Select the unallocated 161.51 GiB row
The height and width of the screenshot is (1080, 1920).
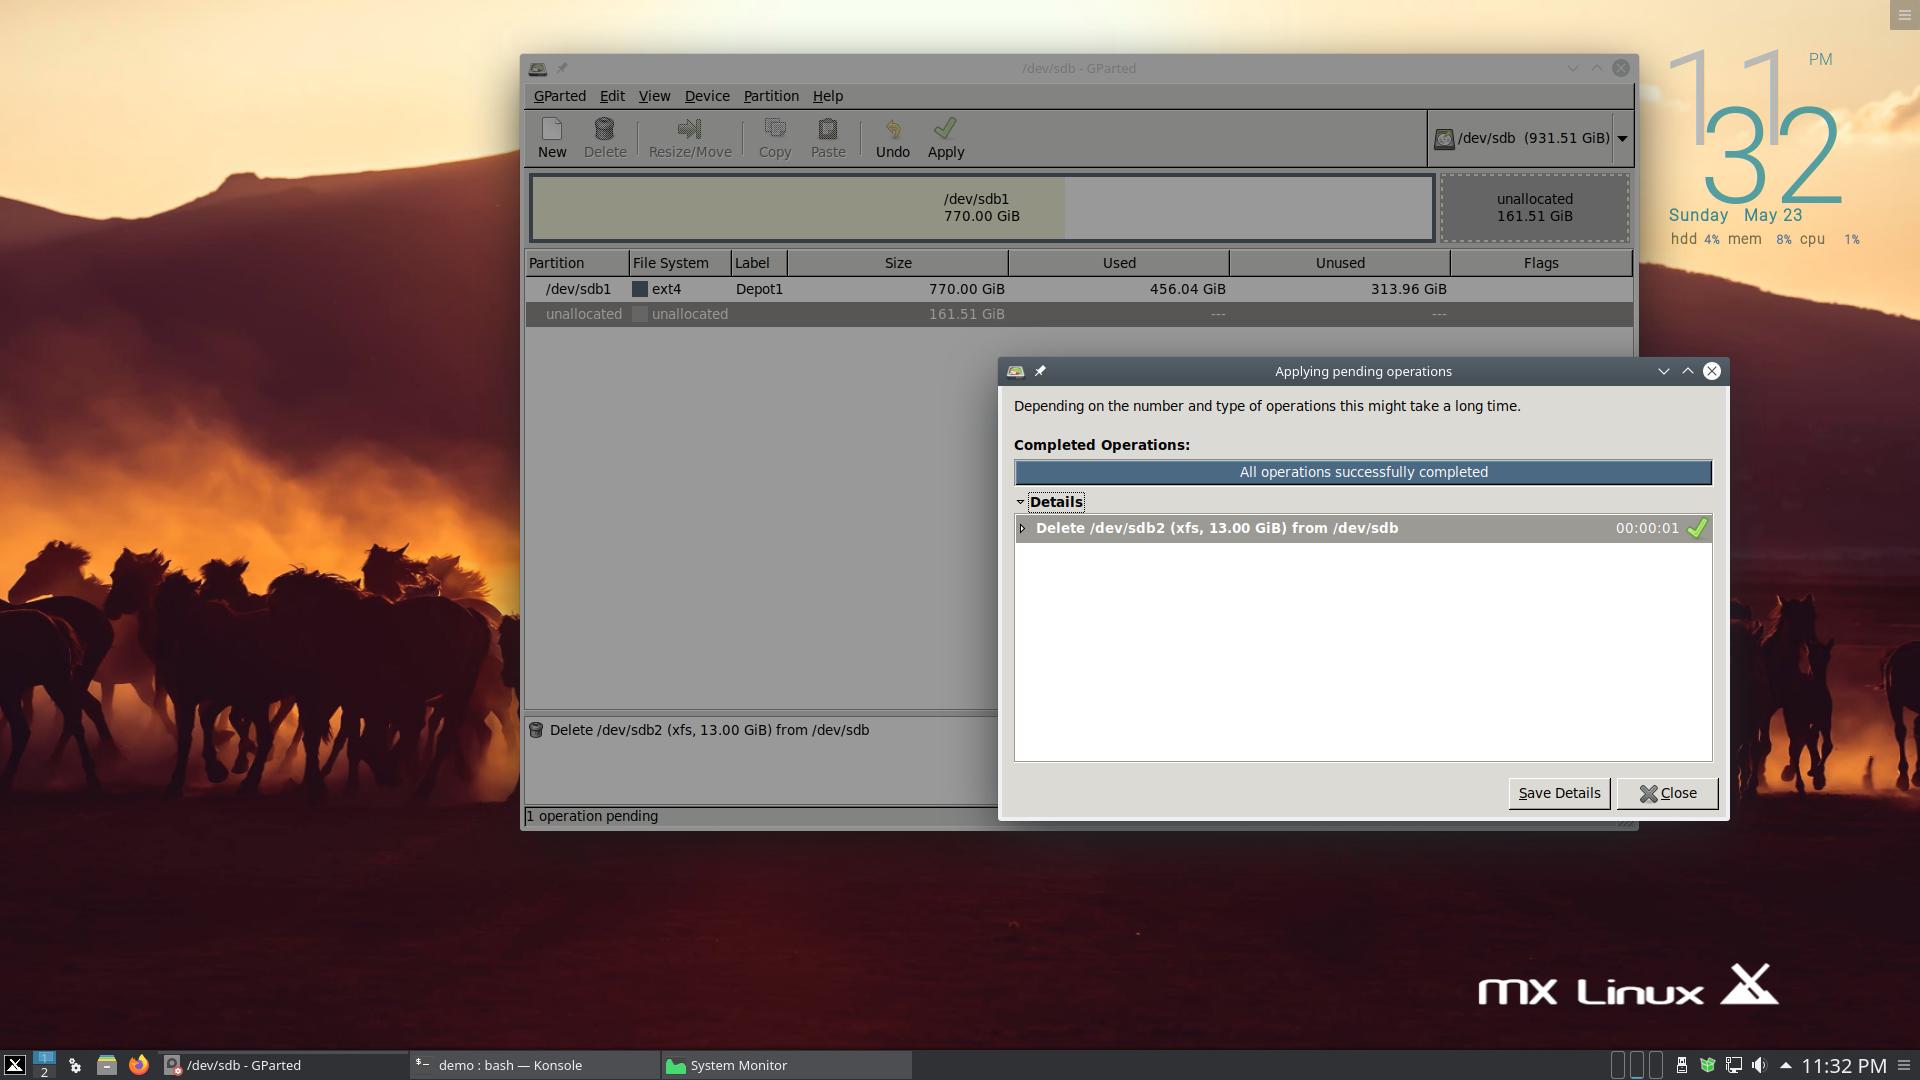click(1079, 314)
